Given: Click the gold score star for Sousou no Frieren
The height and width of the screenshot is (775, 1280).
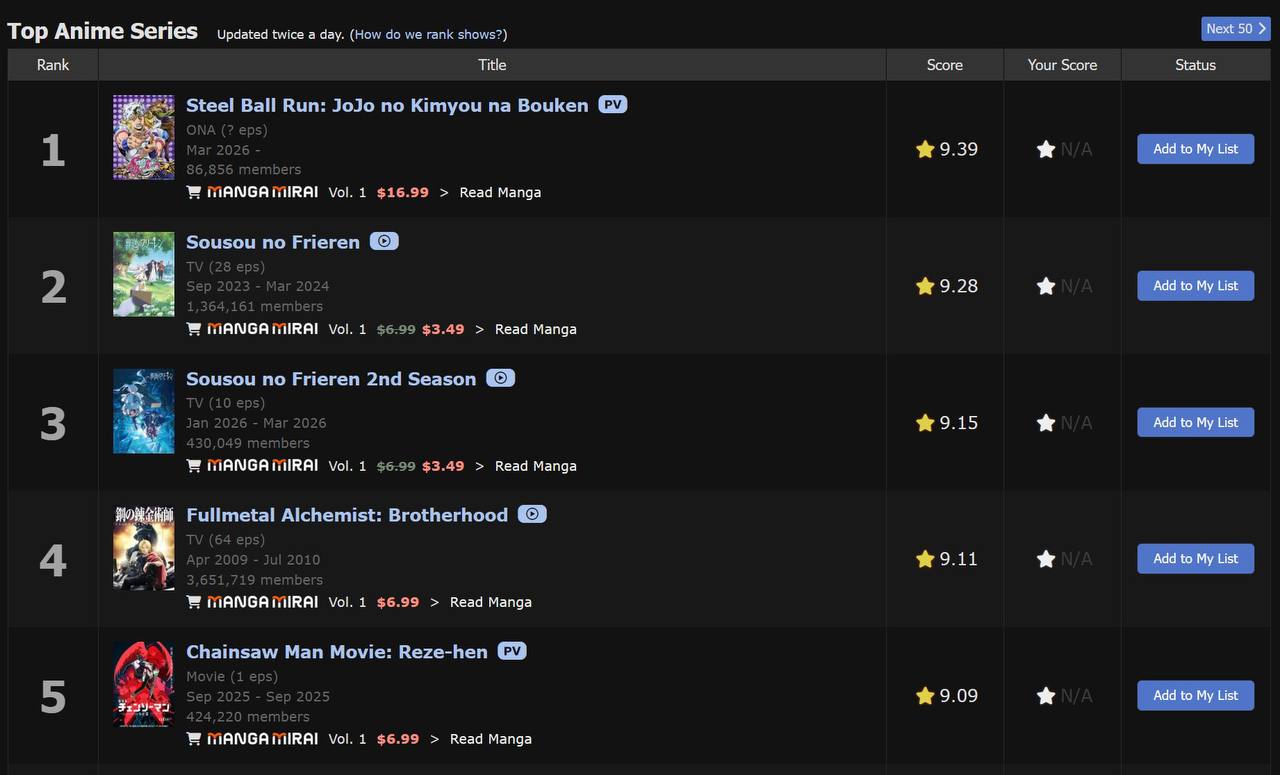Looking at the screenshot, I should tap(925, 286).
